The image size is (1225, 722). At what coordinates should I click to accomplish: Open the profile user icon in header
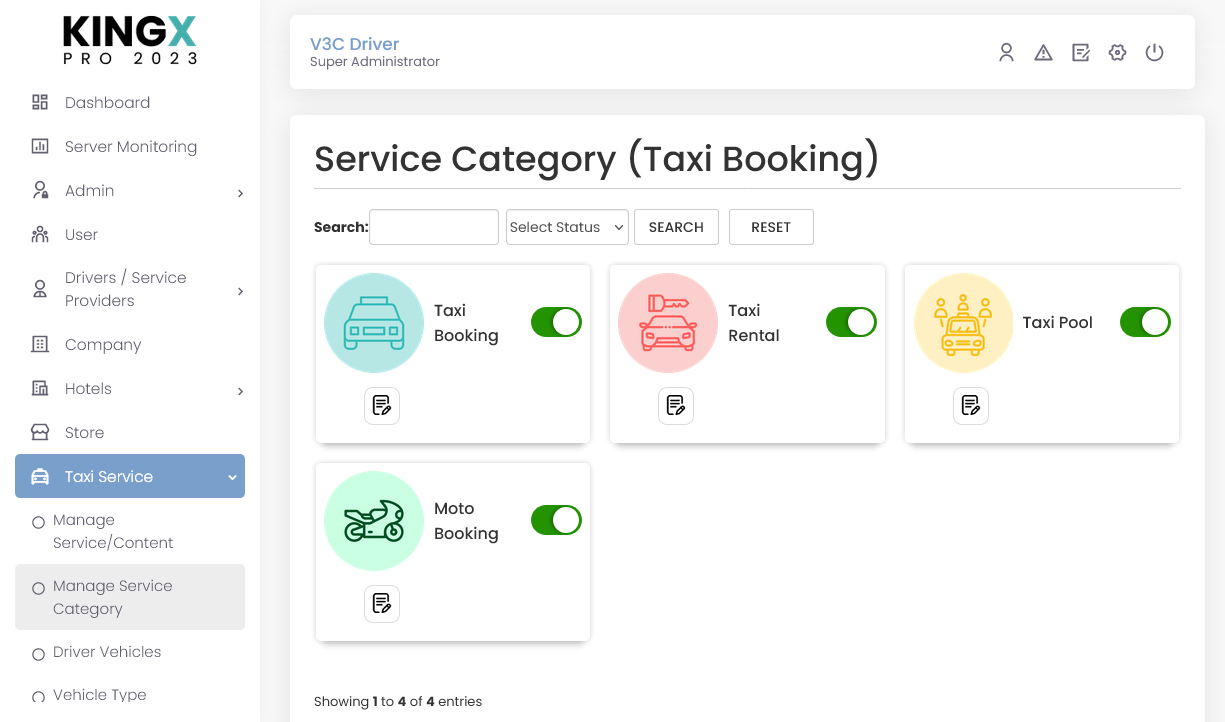click(1007, 53)
